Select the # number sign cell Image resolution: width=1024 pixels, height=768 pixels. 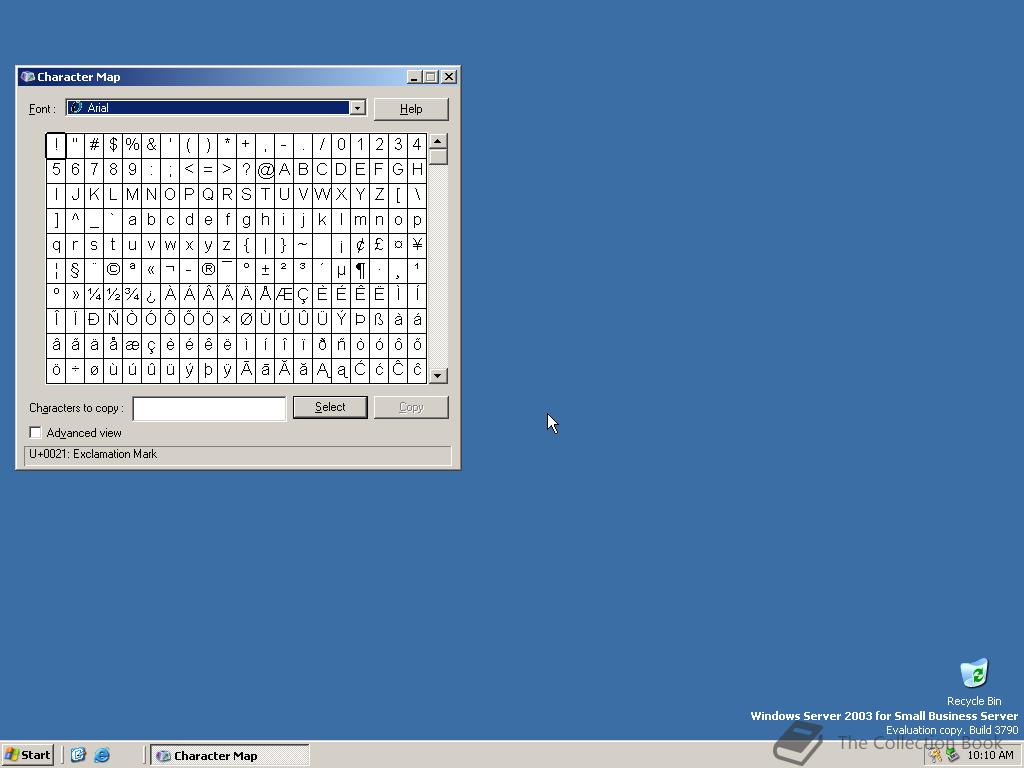(x=94, y=145)
